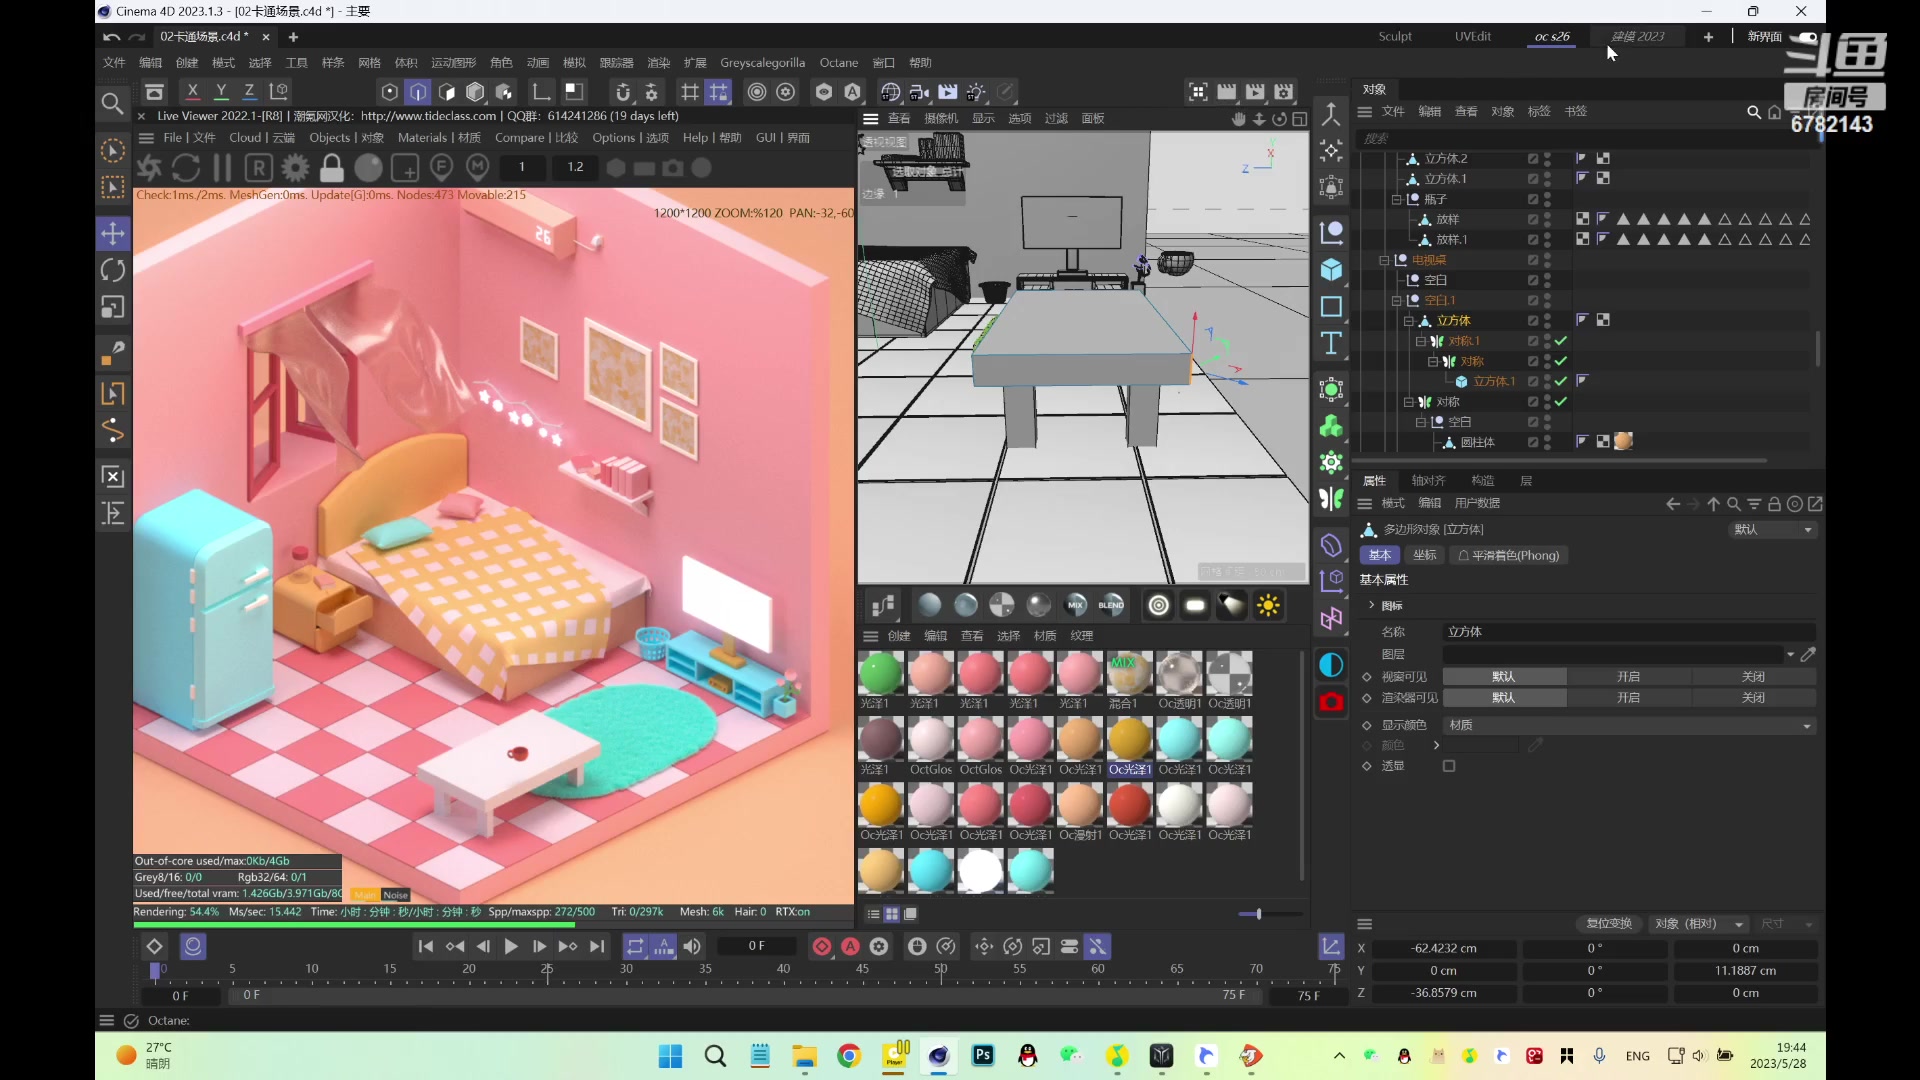
Task: Open the 对象 (相对) coordinate dropdown
Action: (x=1699, y=924)
